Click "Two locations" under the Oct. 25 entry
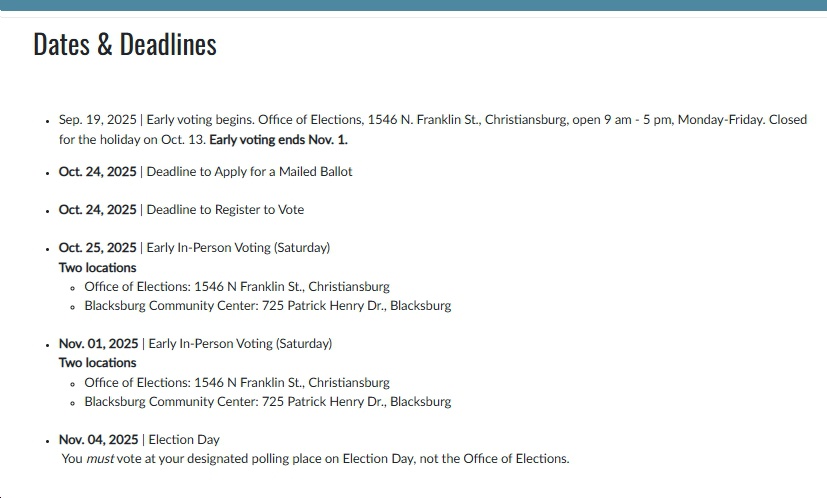 coord(97,267)
